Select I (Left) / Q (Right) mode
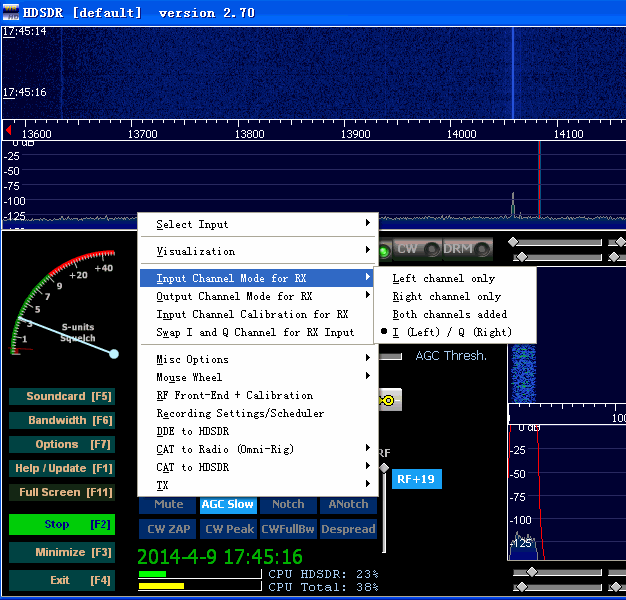The image size is (626, 600). pyautogui.click(x=455, y=332)
